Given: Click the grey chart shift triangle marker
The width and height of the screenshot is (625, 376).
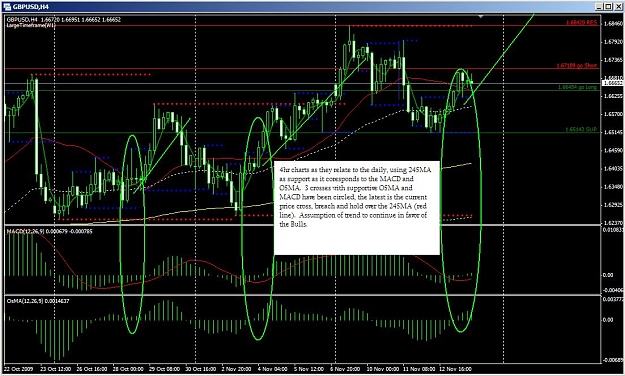Looking at the screenshot, I should click(x=481, y=17).
